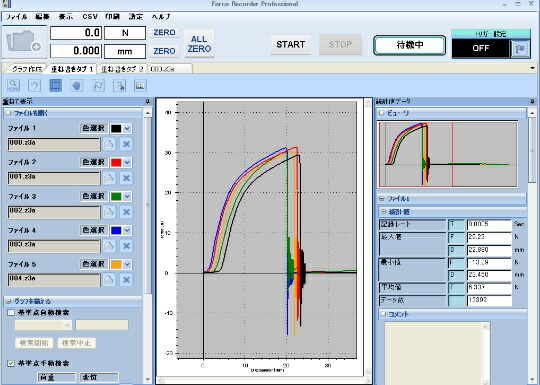This screenshot has height=385, width=540.
Task: Click the START button
Action: click(291, 44)
